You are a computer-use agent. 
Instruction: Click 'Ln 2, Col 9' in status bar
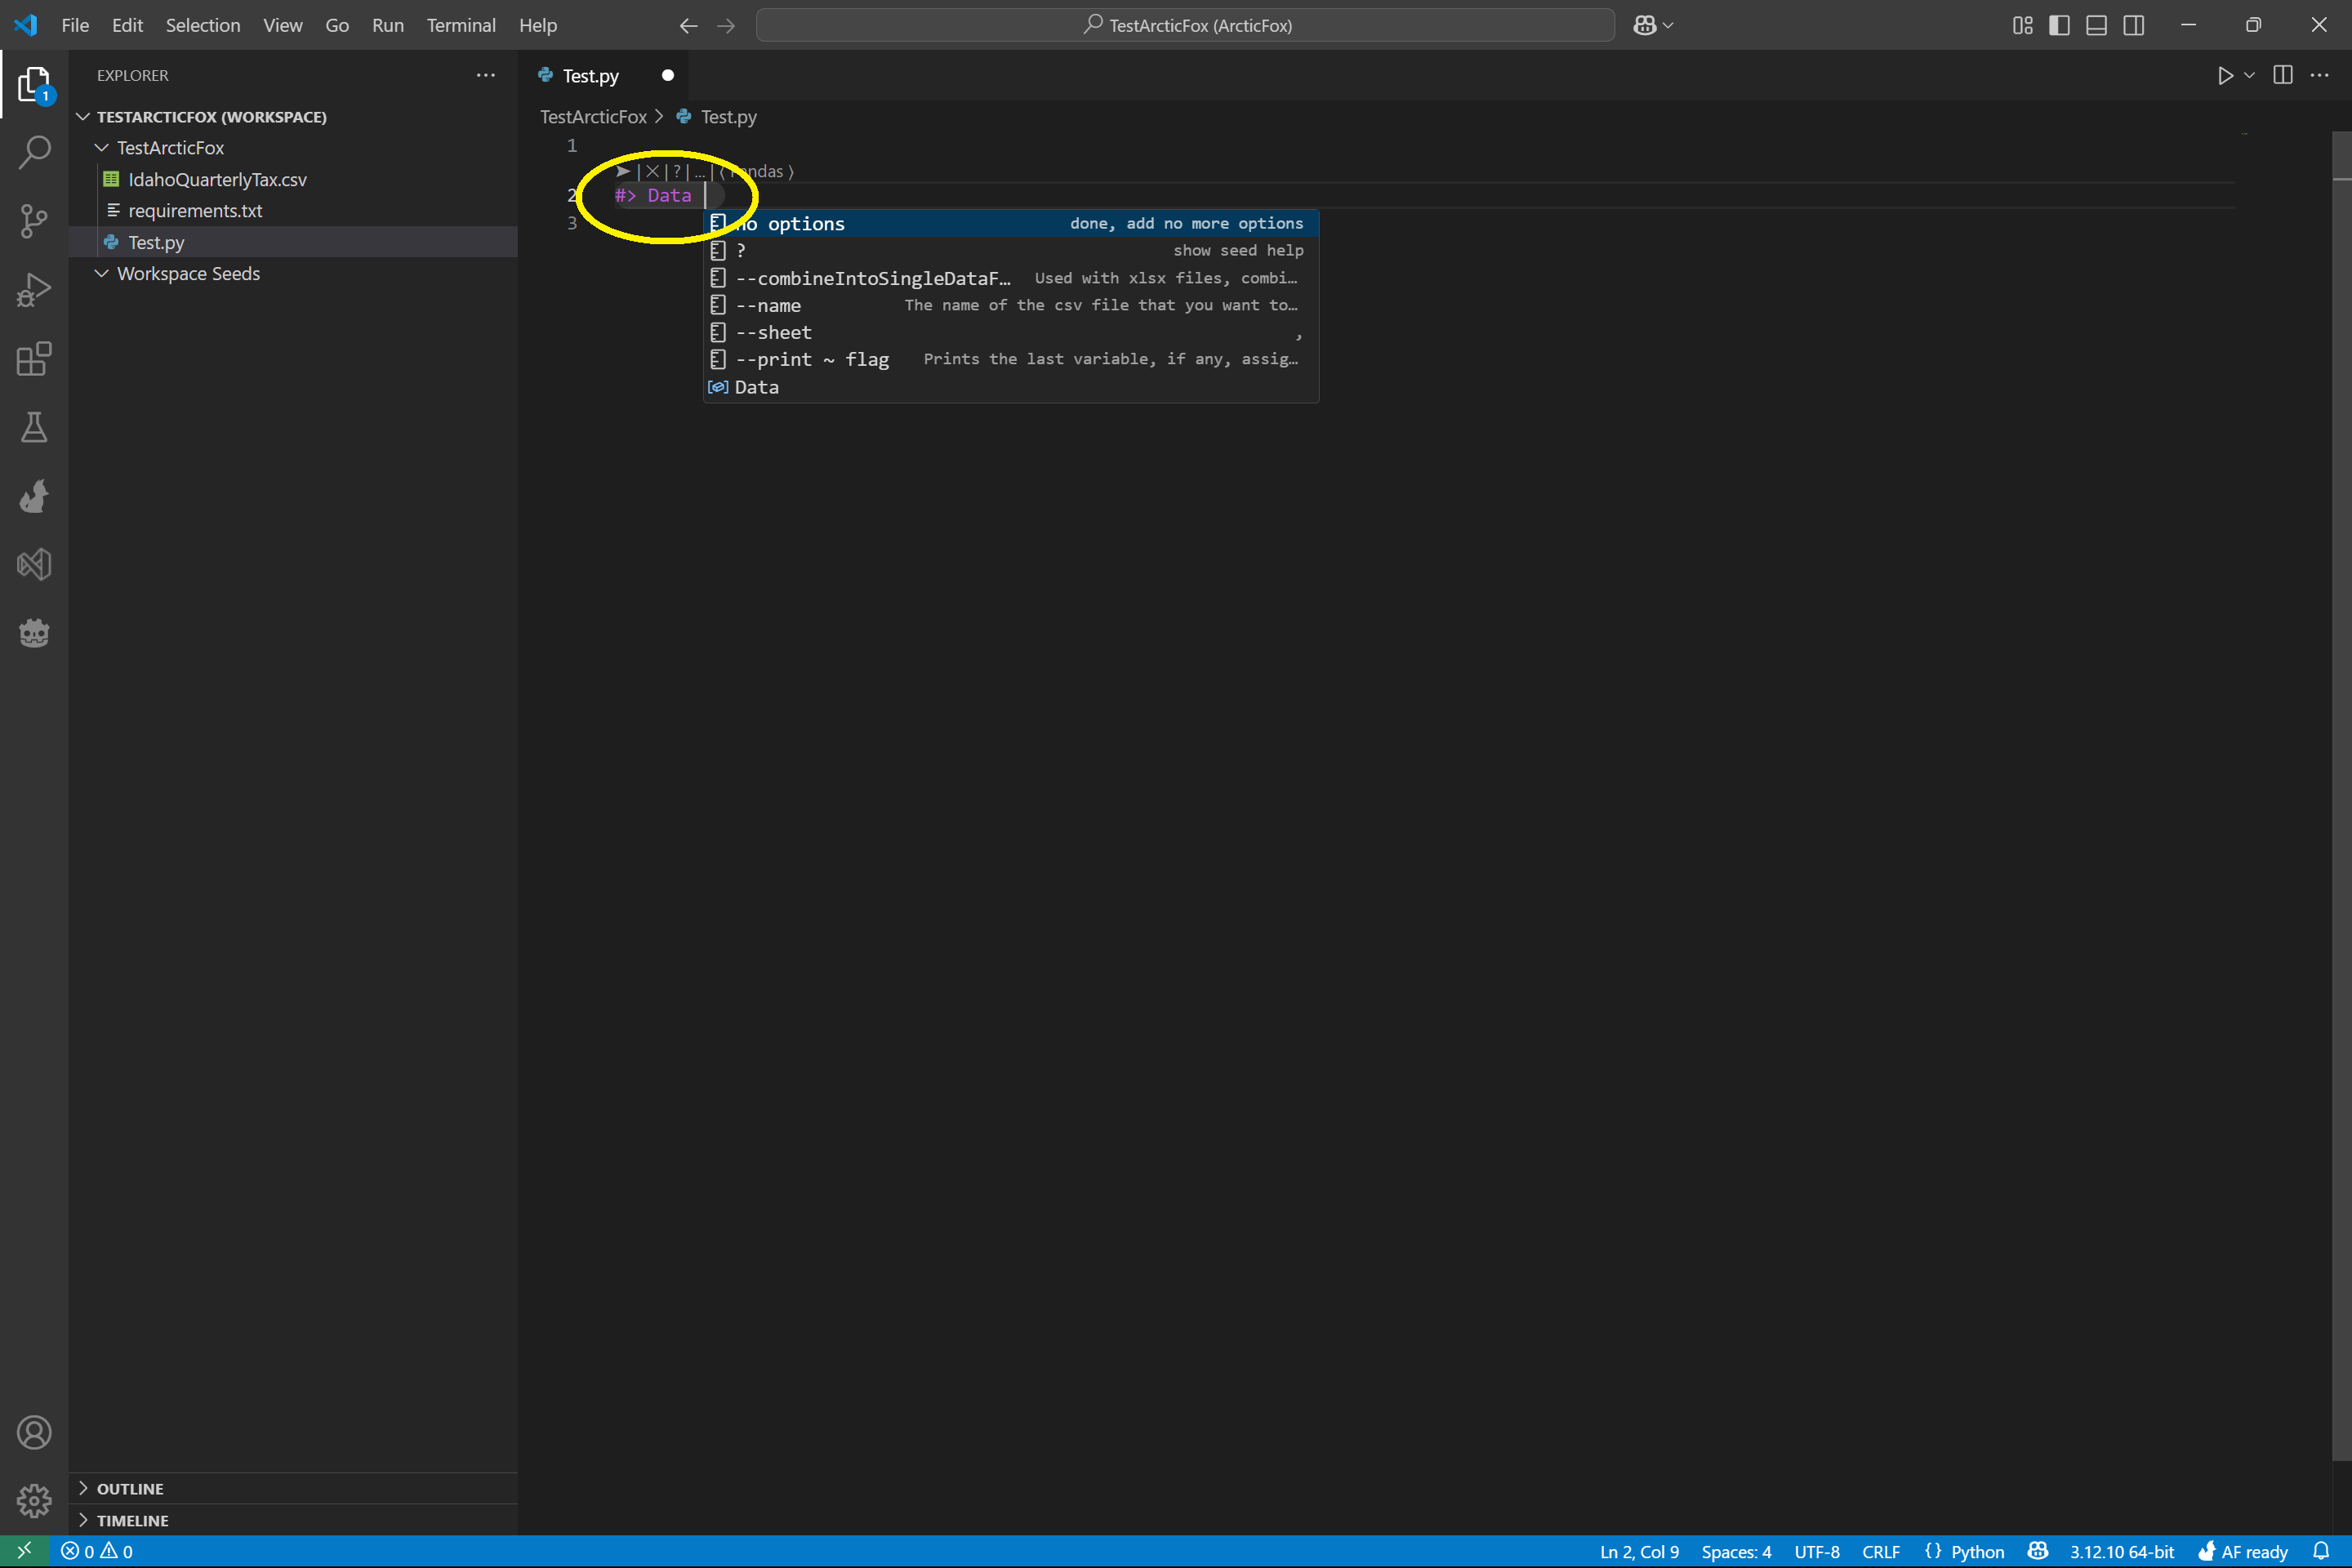pos(1639,1551)
